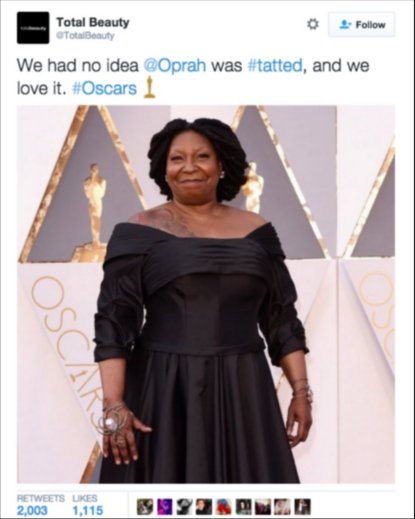View the 1,115 likes list
Image resolution: width=415 pixels, height=519 pixels.
coord(88,505)
